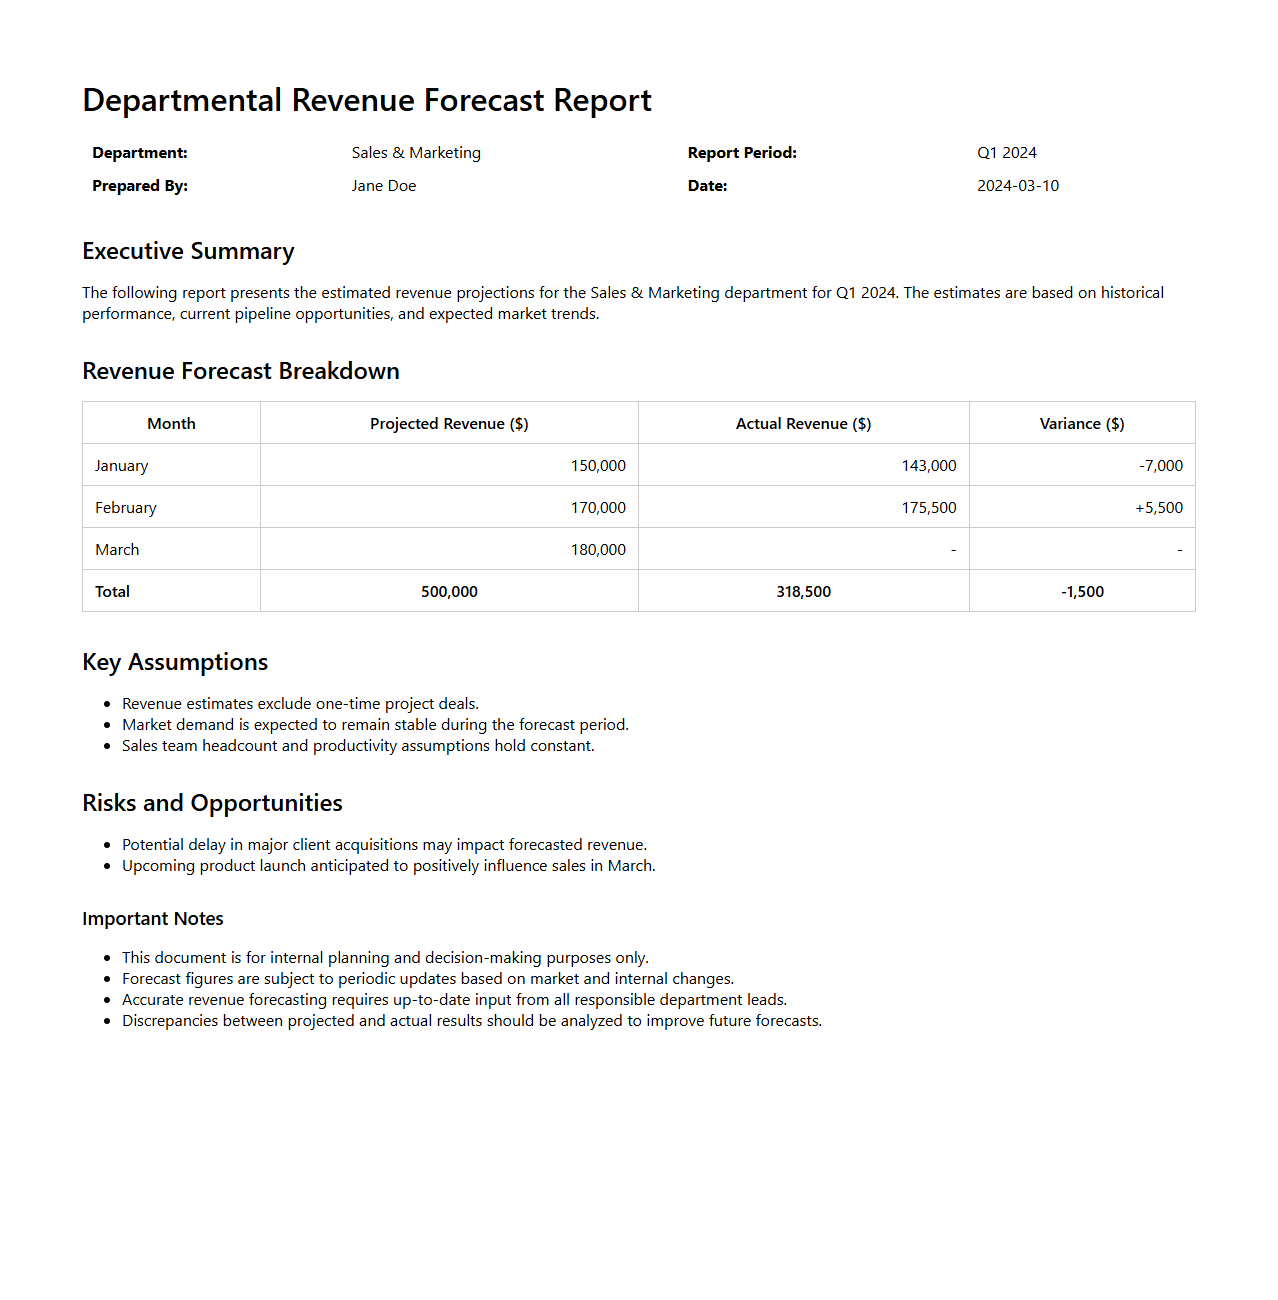1278x1300 pixels.
Task: Click March's projected revenue 180,000 cell
Action: click(598, 550)
